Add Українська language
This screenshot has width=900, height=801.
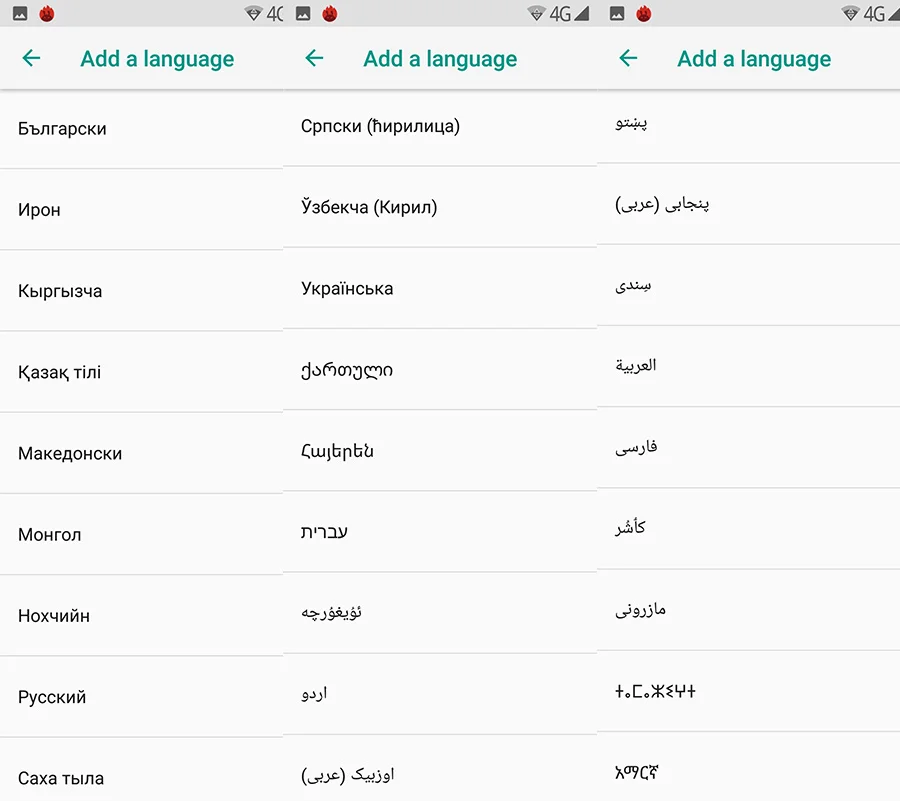click(x=440, y=289)
